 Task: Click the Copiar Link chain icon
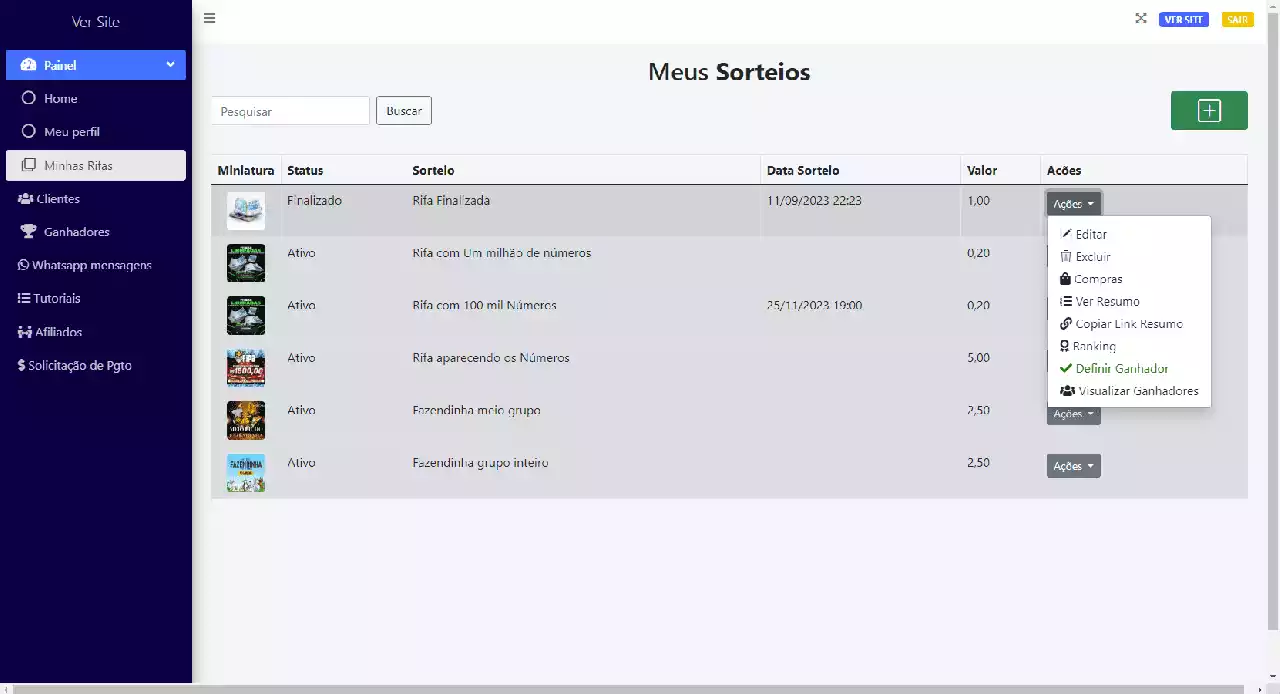click(1066, 324)
